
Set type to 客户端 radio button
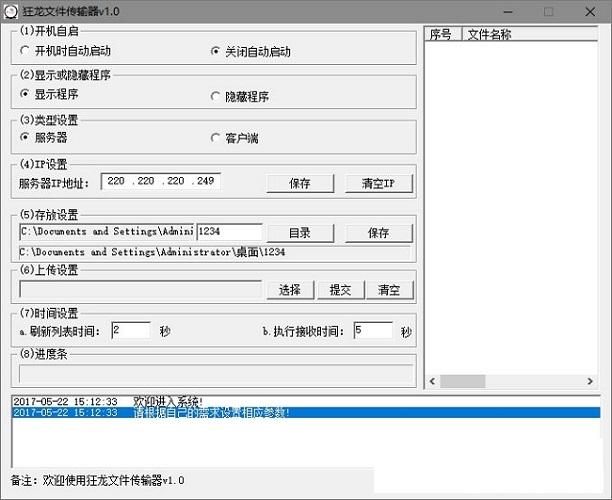(216, 138)
